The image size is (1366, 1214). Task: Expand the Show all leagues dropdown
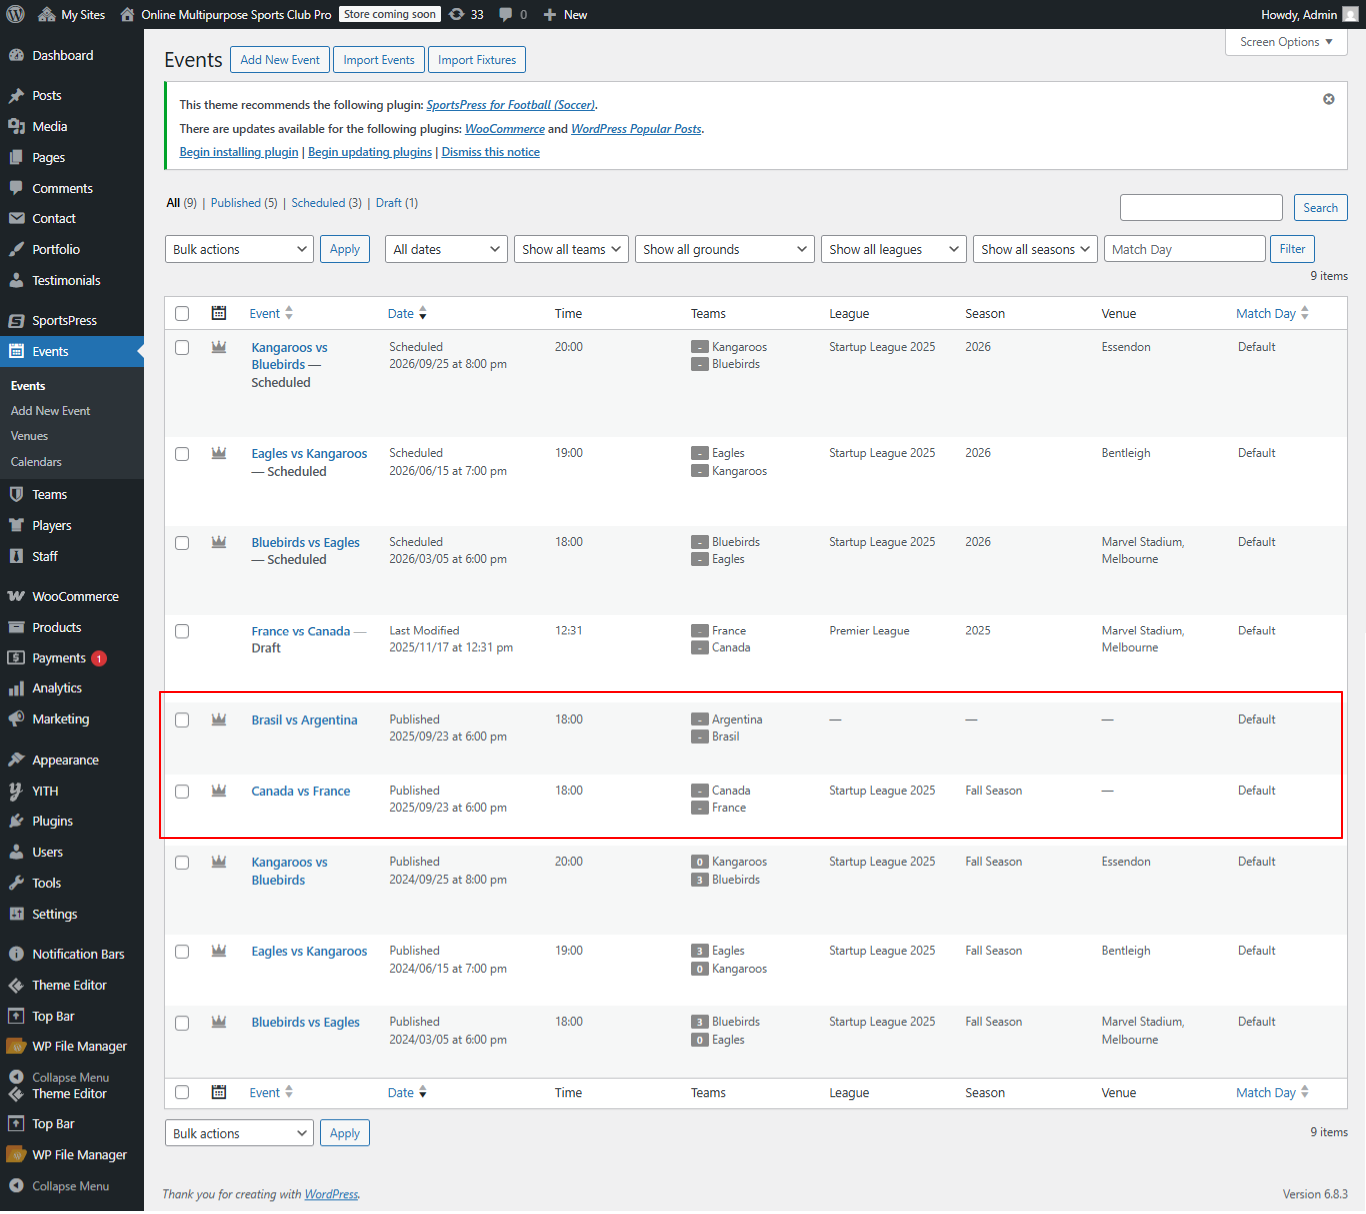click(x=894, y=249)
